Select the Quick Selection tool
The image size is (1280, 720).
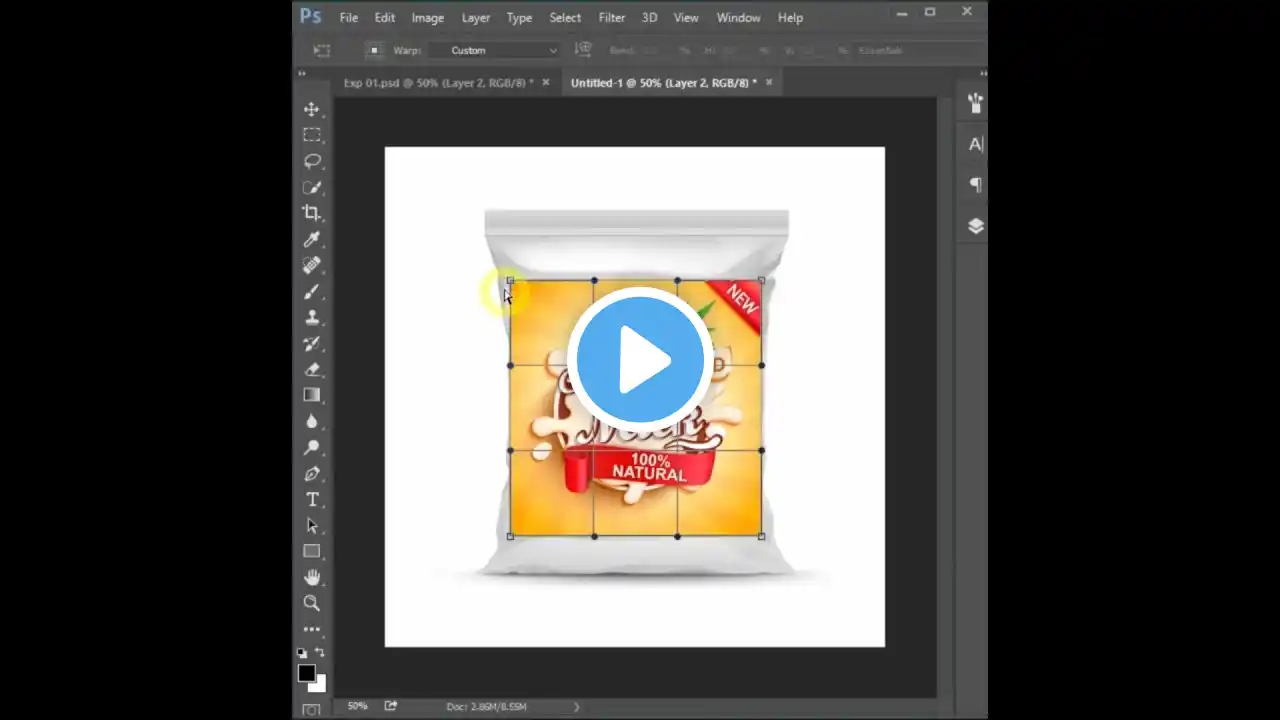[x=312, y=187]
